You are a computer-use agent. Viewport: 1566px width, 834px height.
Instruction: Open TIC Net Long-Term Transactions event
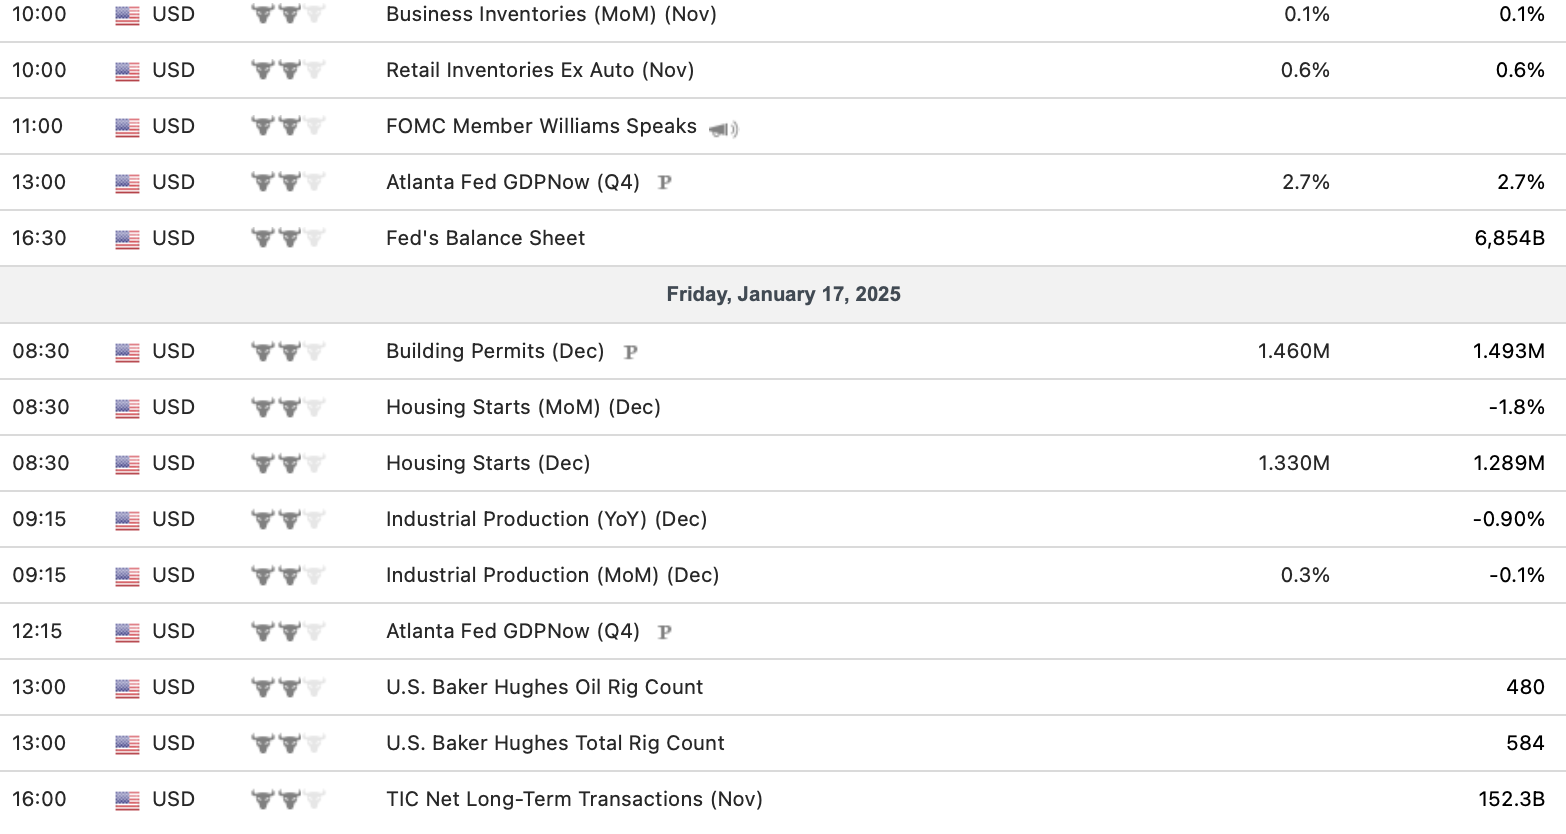pyautogui.click(x=574, y=800)
